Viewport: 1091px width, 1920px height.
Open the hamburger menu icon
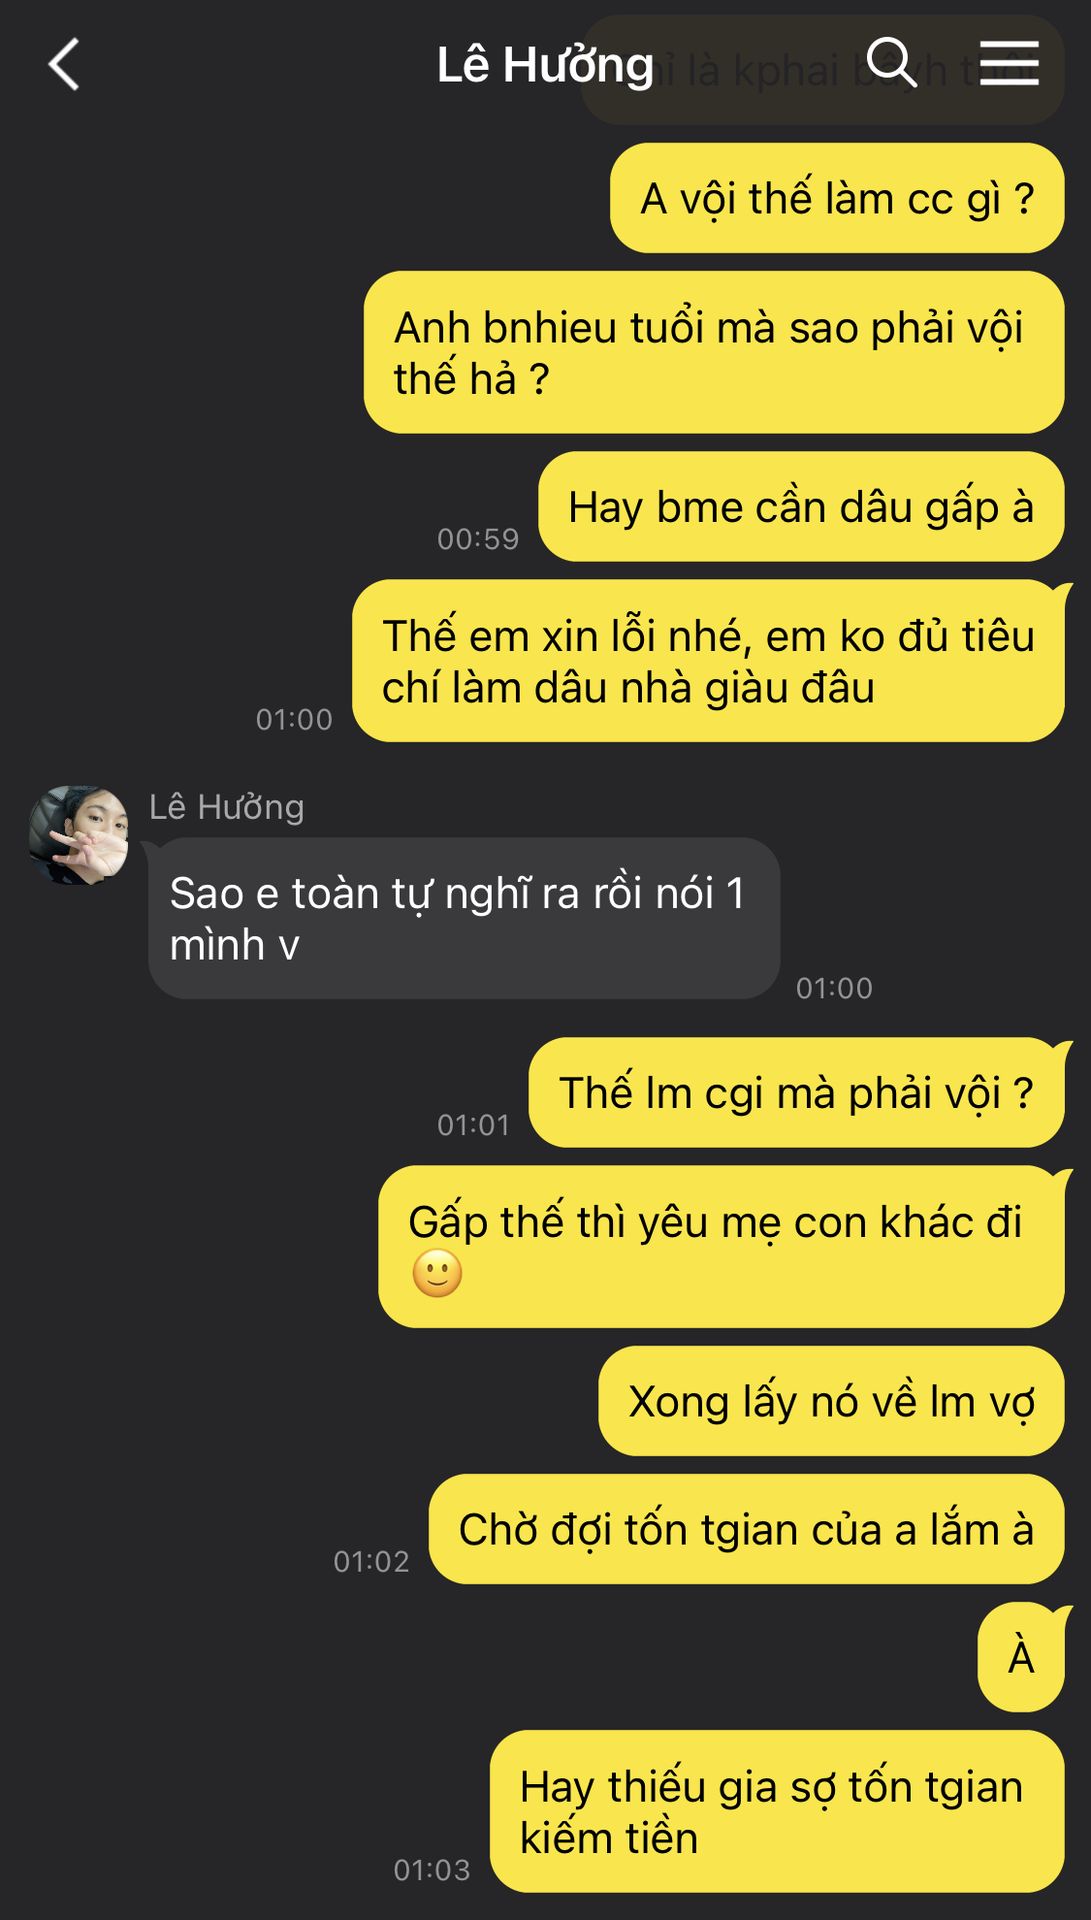click(x=1009, y=63)
